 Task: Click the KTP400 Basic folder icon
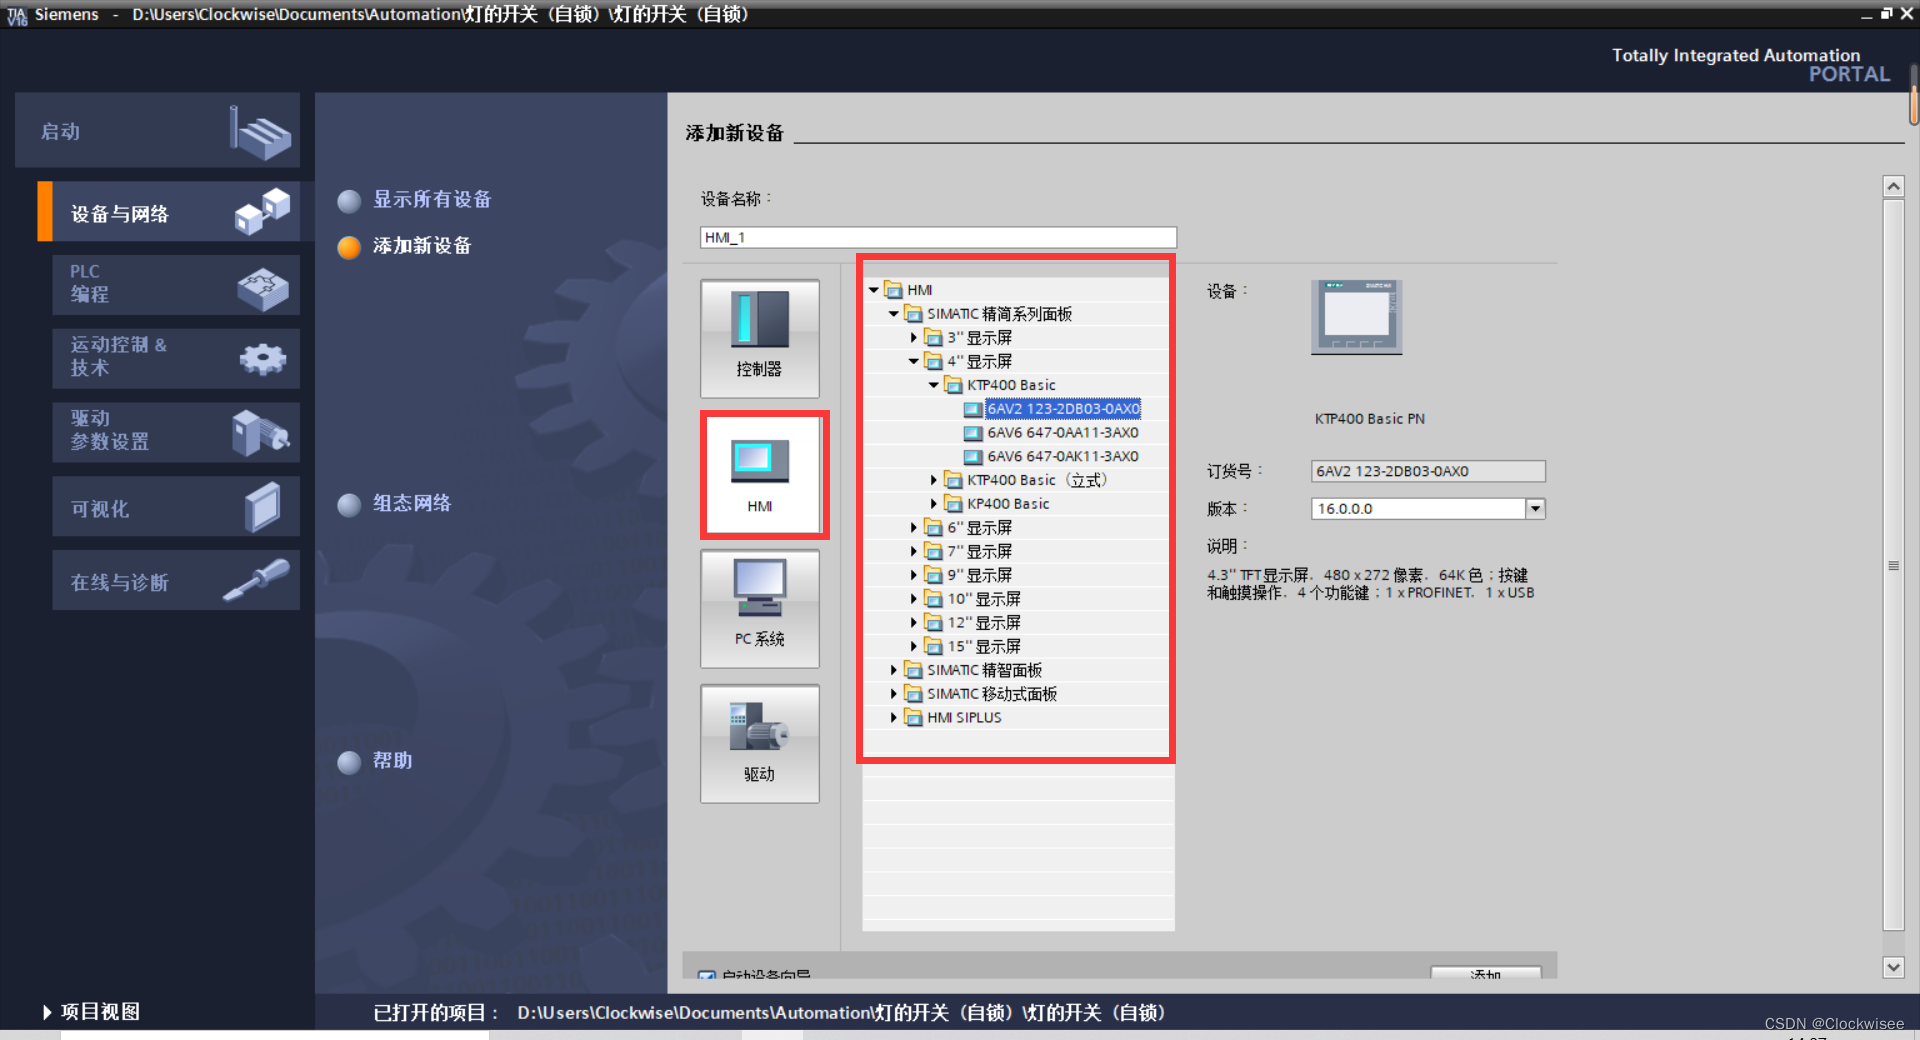pyautogui.click(x=953, y=385)
